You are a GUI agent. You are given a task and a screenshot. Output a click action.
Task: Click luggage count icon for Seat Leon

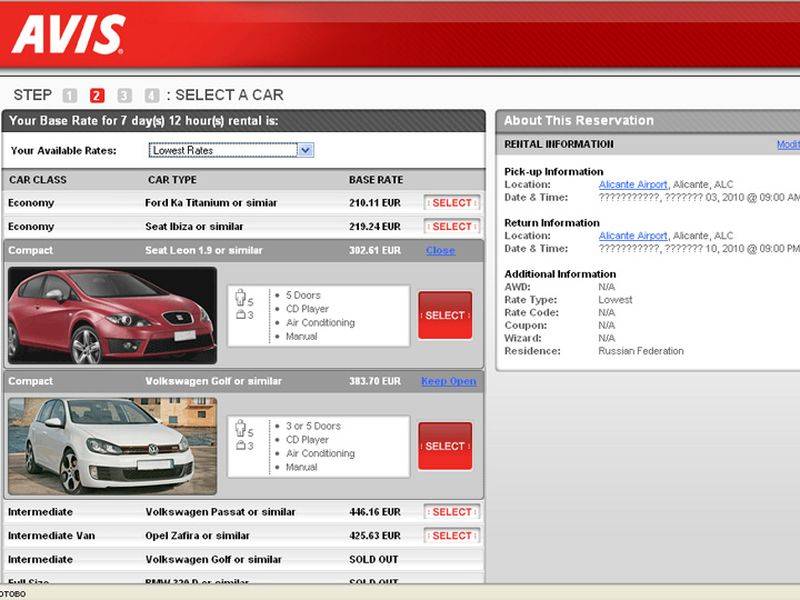pyautogui.click(x=241, y=315)
